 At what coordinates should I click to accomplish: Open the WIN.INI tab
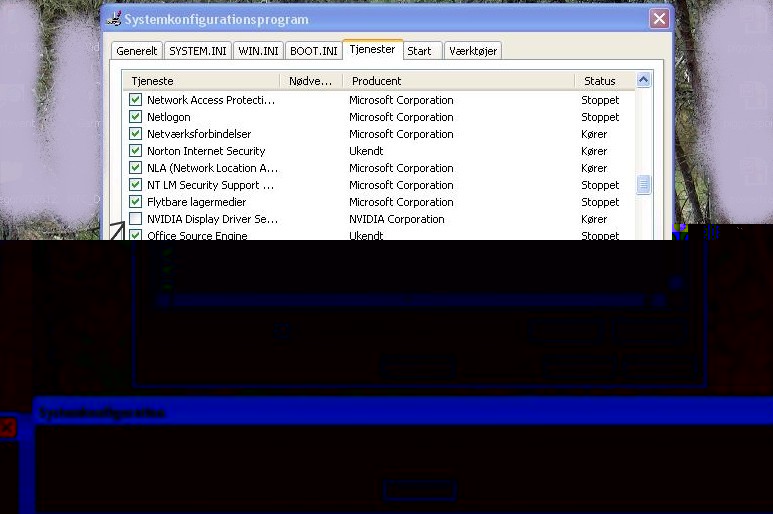tap(258, 51)
